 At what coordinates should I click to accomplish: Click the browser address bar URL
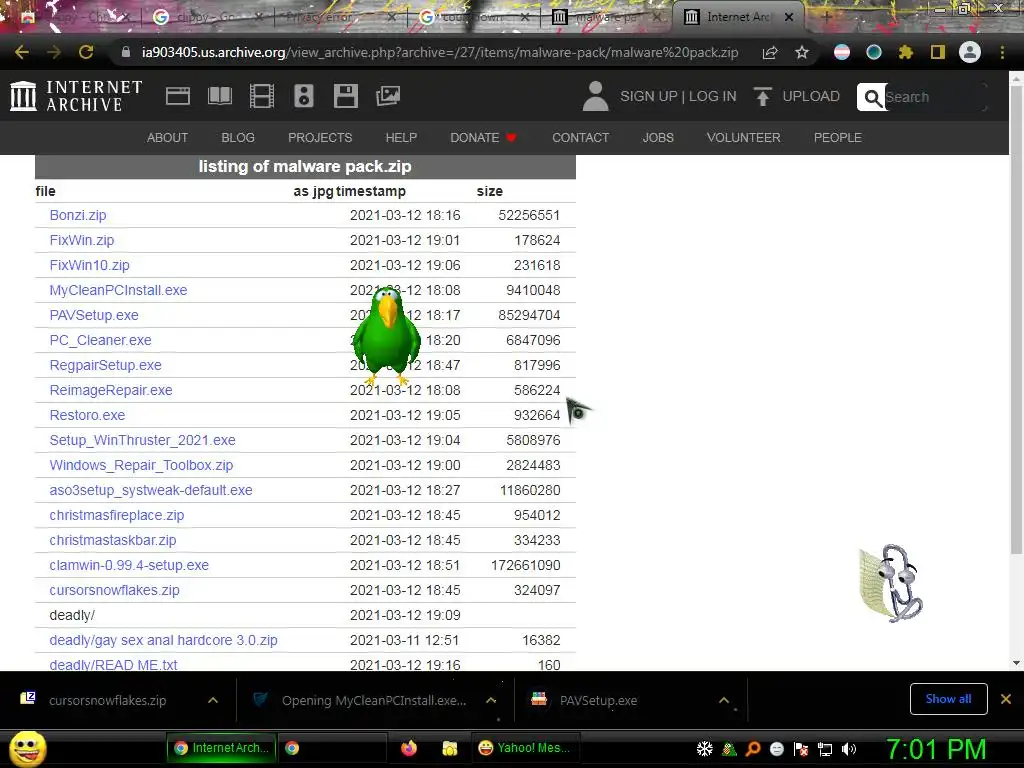tap(440, 53)
